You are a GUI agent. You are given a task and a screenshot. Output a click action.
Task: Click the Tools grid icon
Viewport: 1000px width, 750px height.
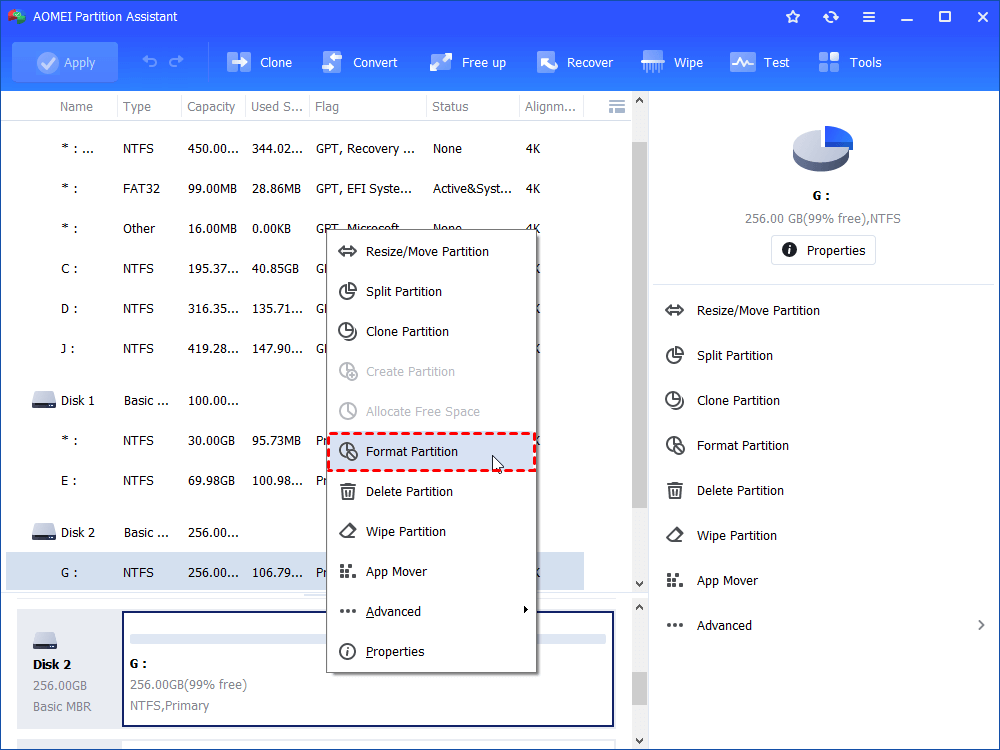point(829,62)
